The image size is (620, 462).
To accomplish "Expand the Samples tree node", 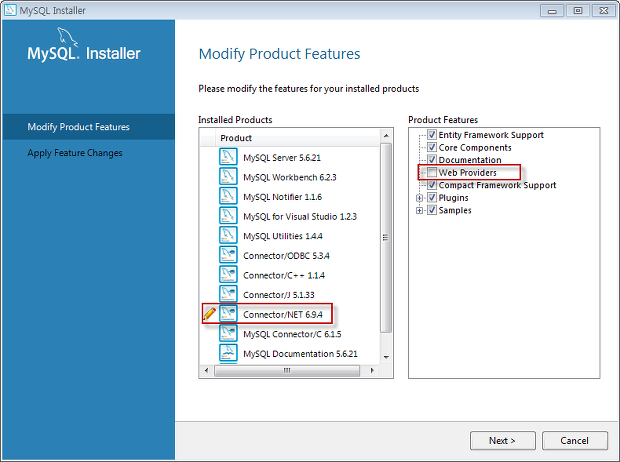I will 420,210.
